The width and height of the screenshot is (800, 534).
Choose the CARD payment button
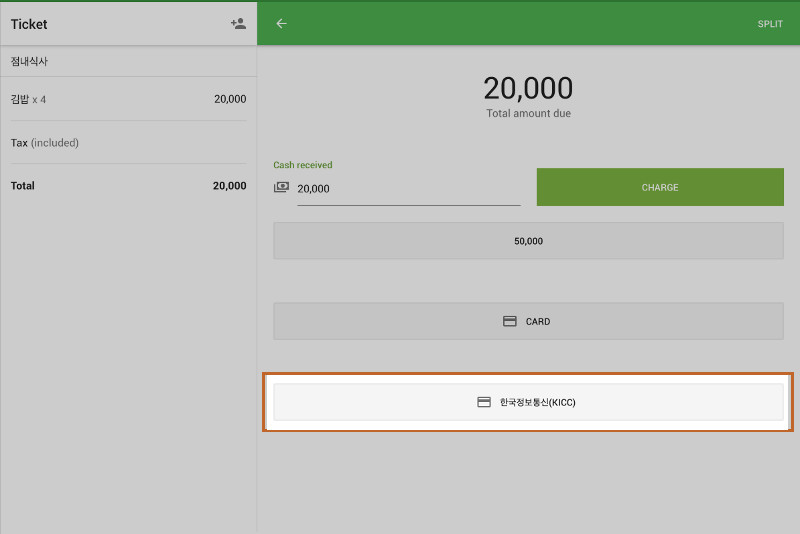point(528,321)
